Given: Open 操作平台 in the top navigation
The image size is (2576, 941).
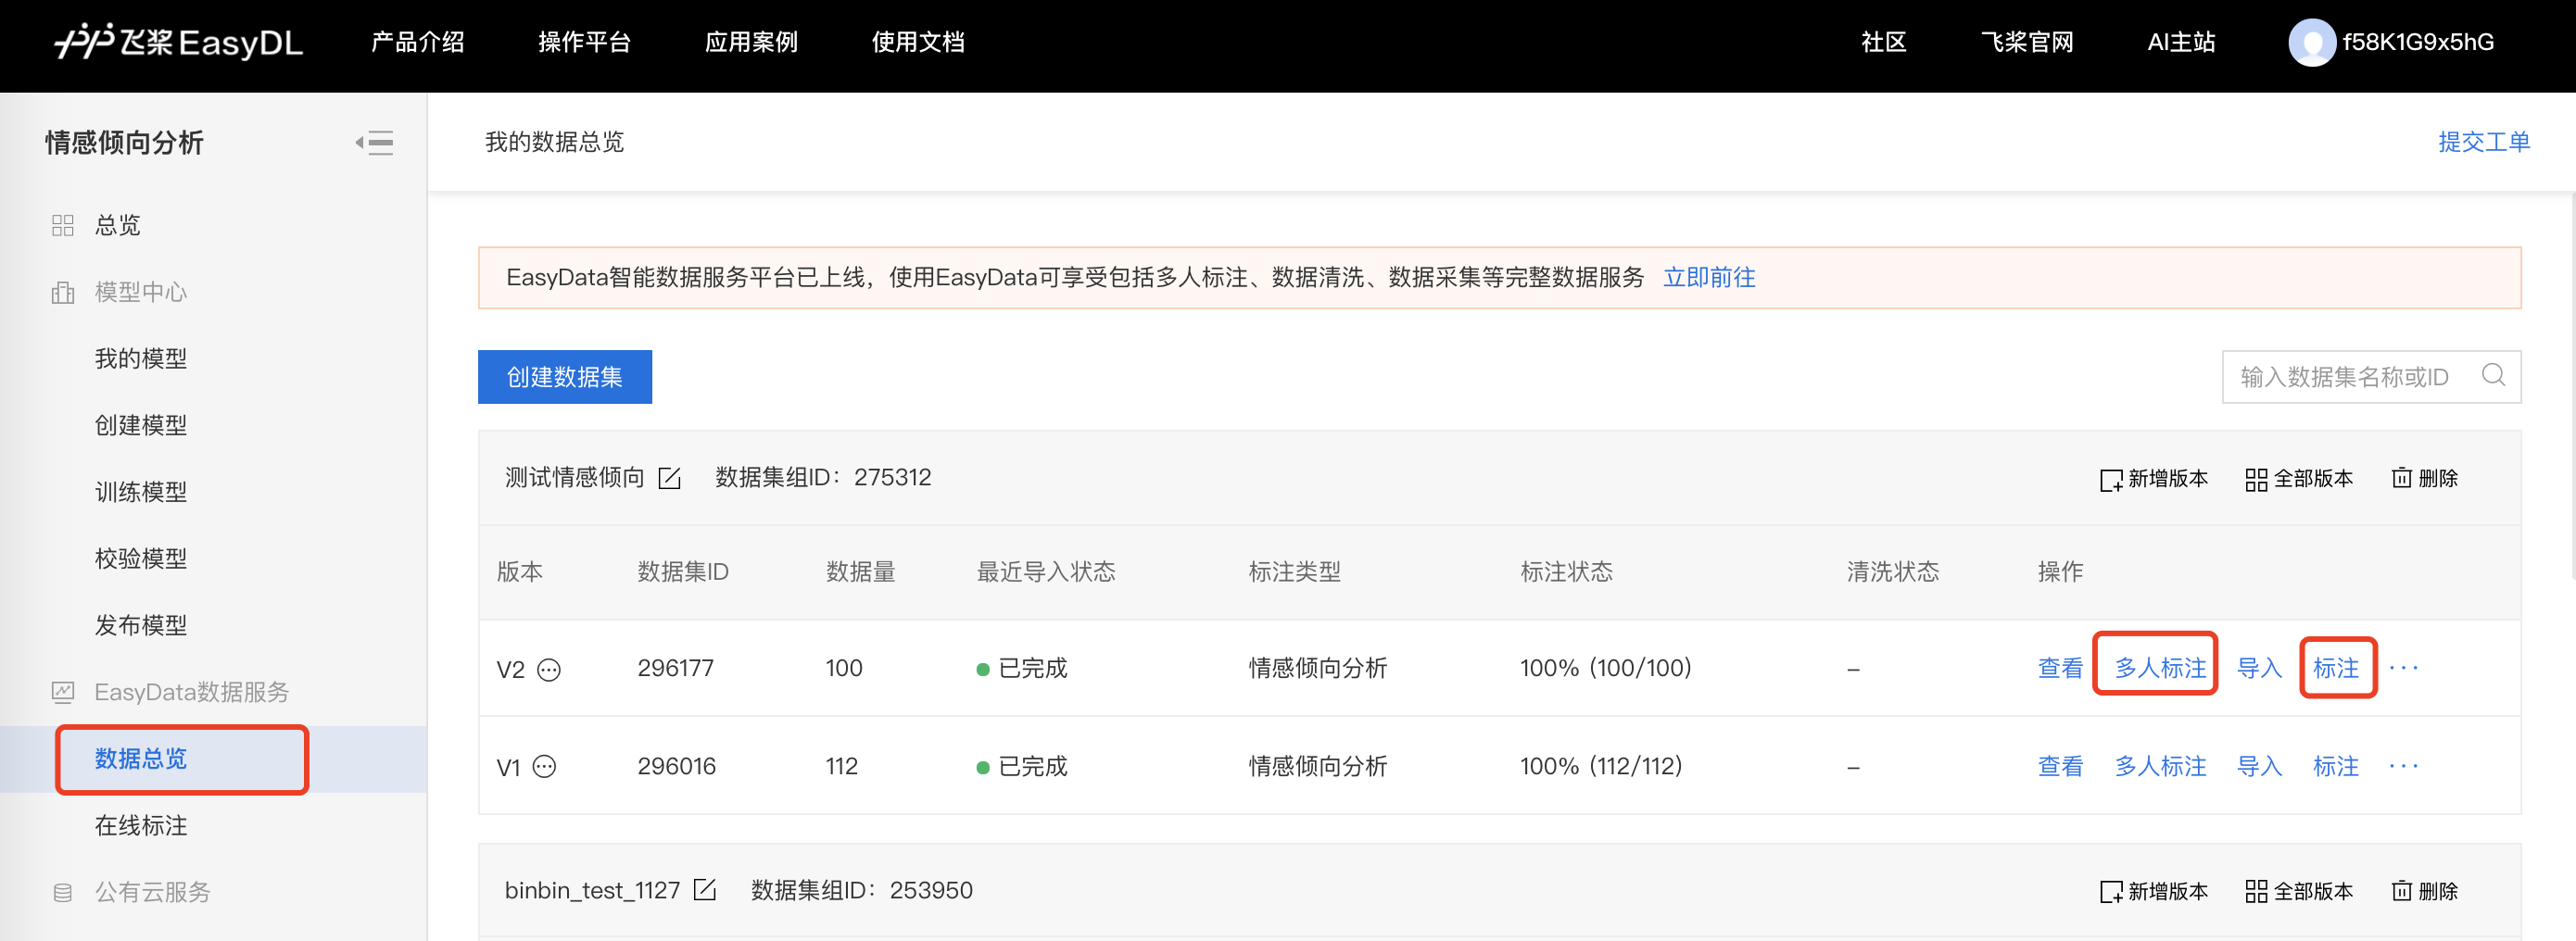Looking at the screenshot, I should tap(585, 42).
